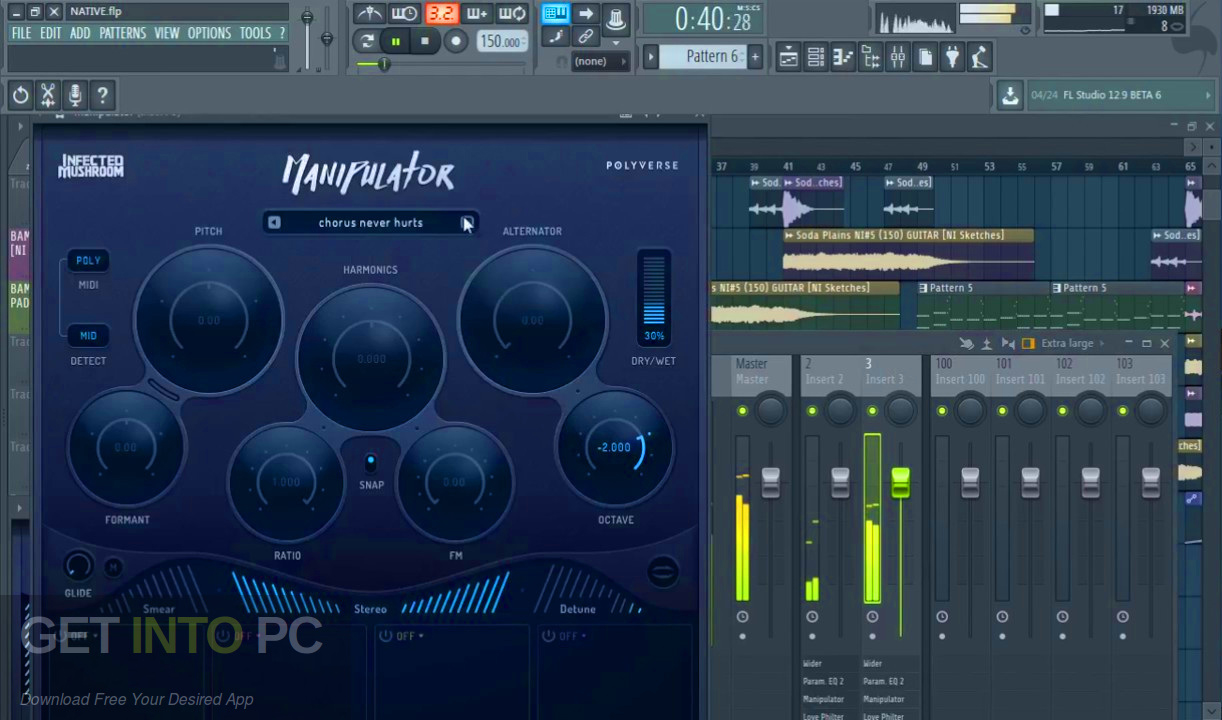
Task: Click the OCTAVE knob showing -2.000
Action: (x=615, y=448)
